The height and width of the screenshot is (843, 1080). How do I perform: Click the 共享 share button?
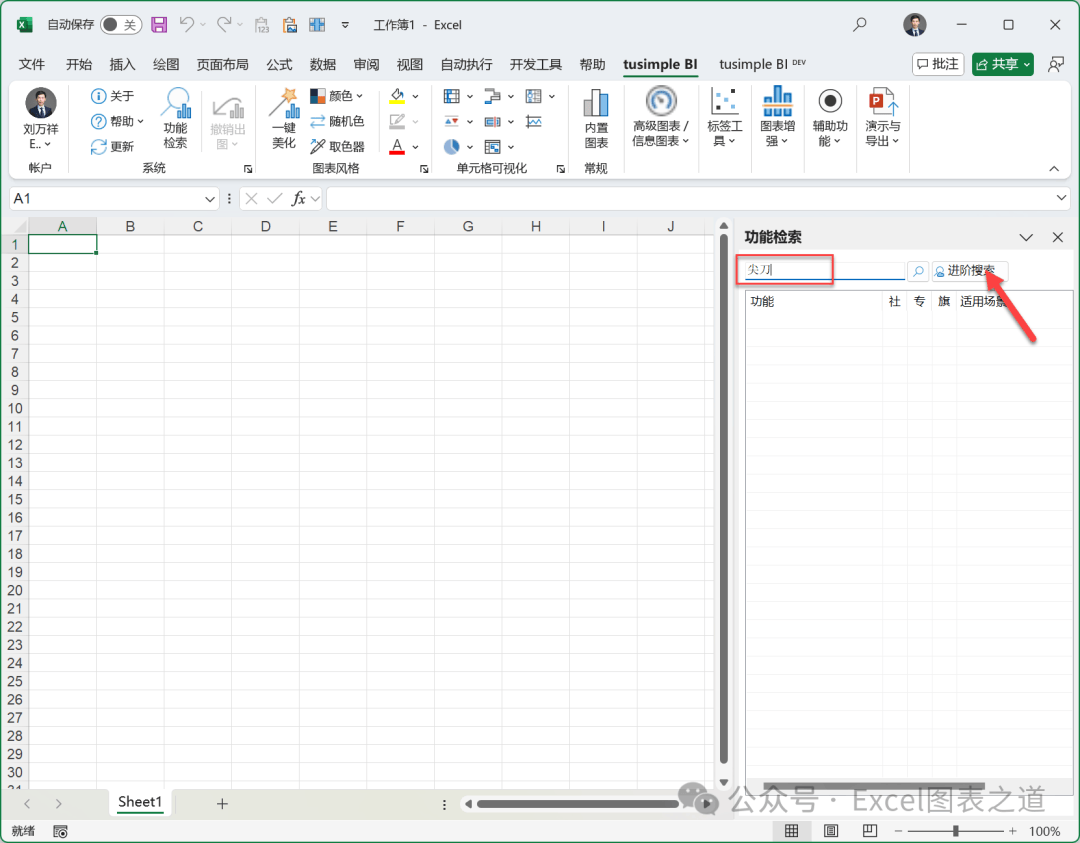pos(1002,64)
